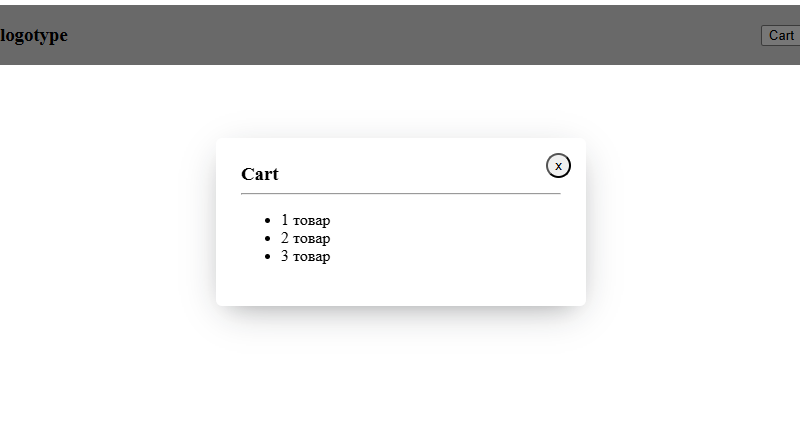The height and width of the screenshot is (426, 800).
Task: Select the "3 товар" cart item
Action: point(305,256)
